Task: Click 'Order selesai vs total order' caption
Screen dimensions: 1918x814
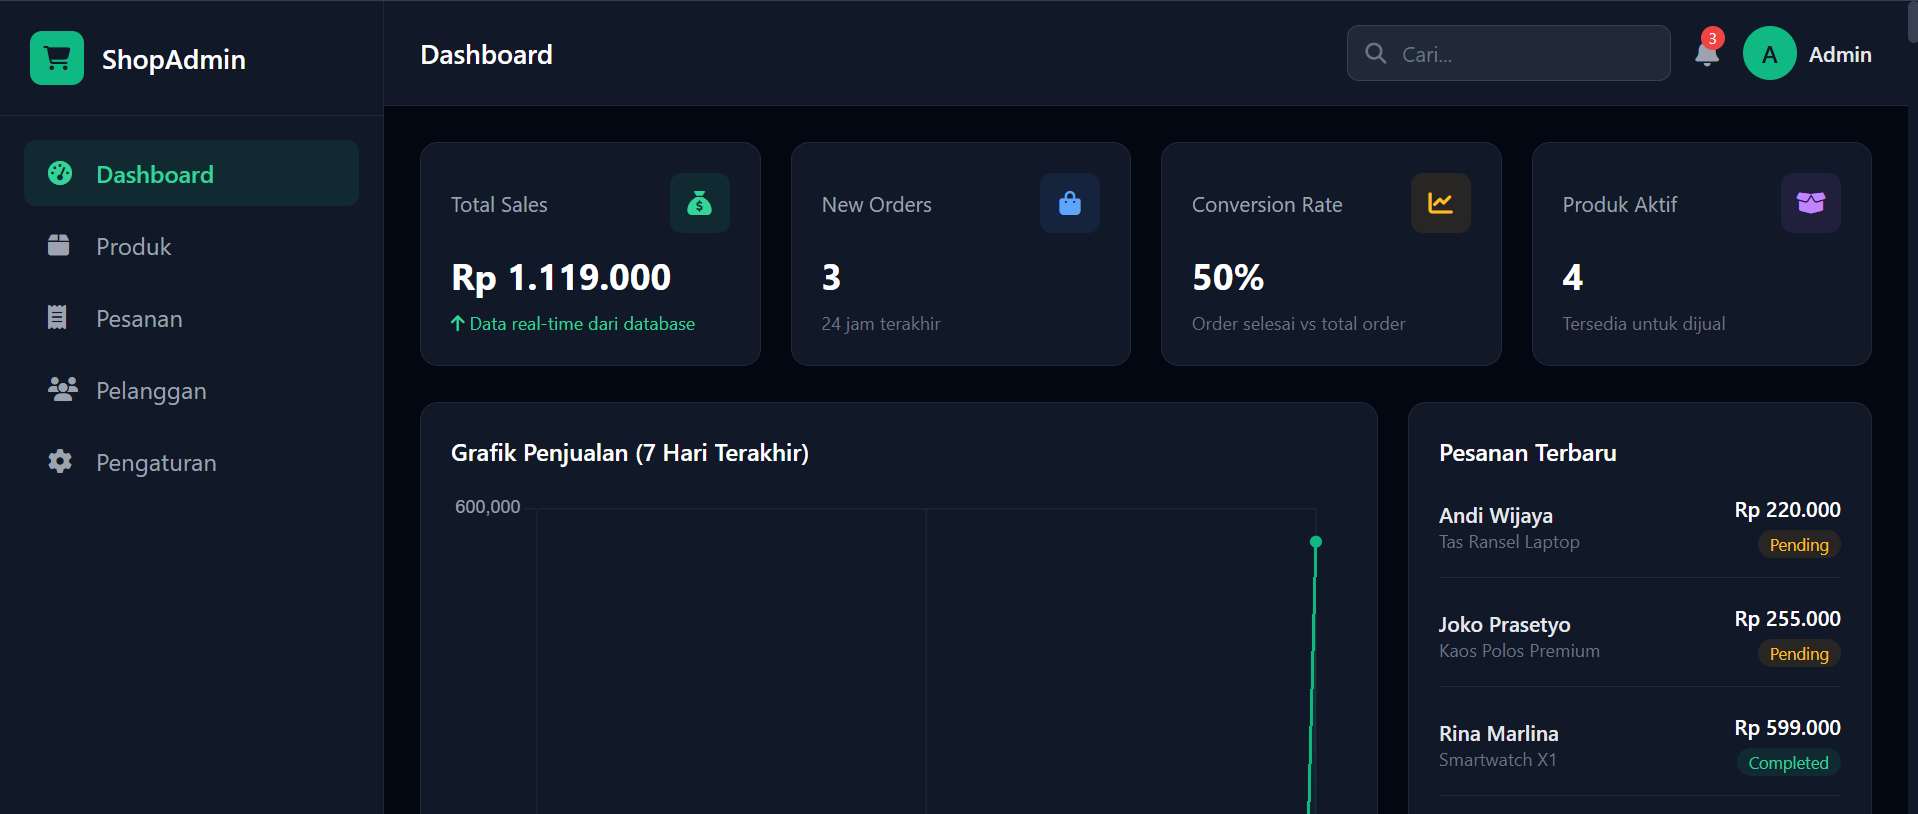Action: pyautogui.click(x=1298, y=323)
